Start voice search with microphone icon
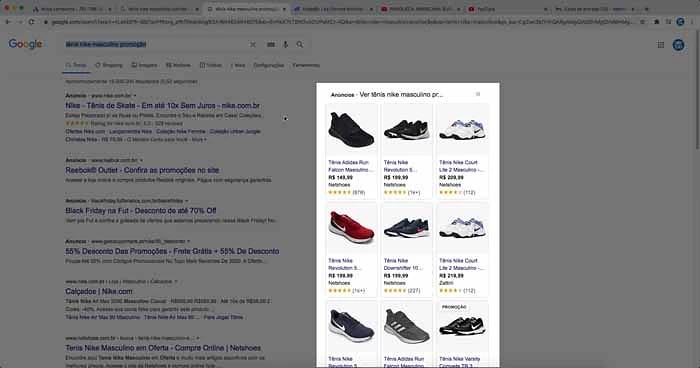Screen dimensions: 700x368 point(285,45)
